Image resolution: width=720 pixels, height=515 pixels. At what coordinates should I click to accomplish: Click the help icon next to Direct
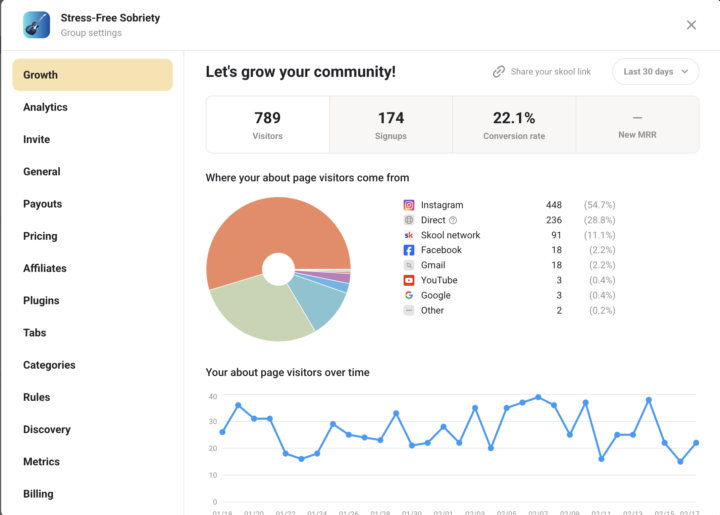click(x=453, y=220)
